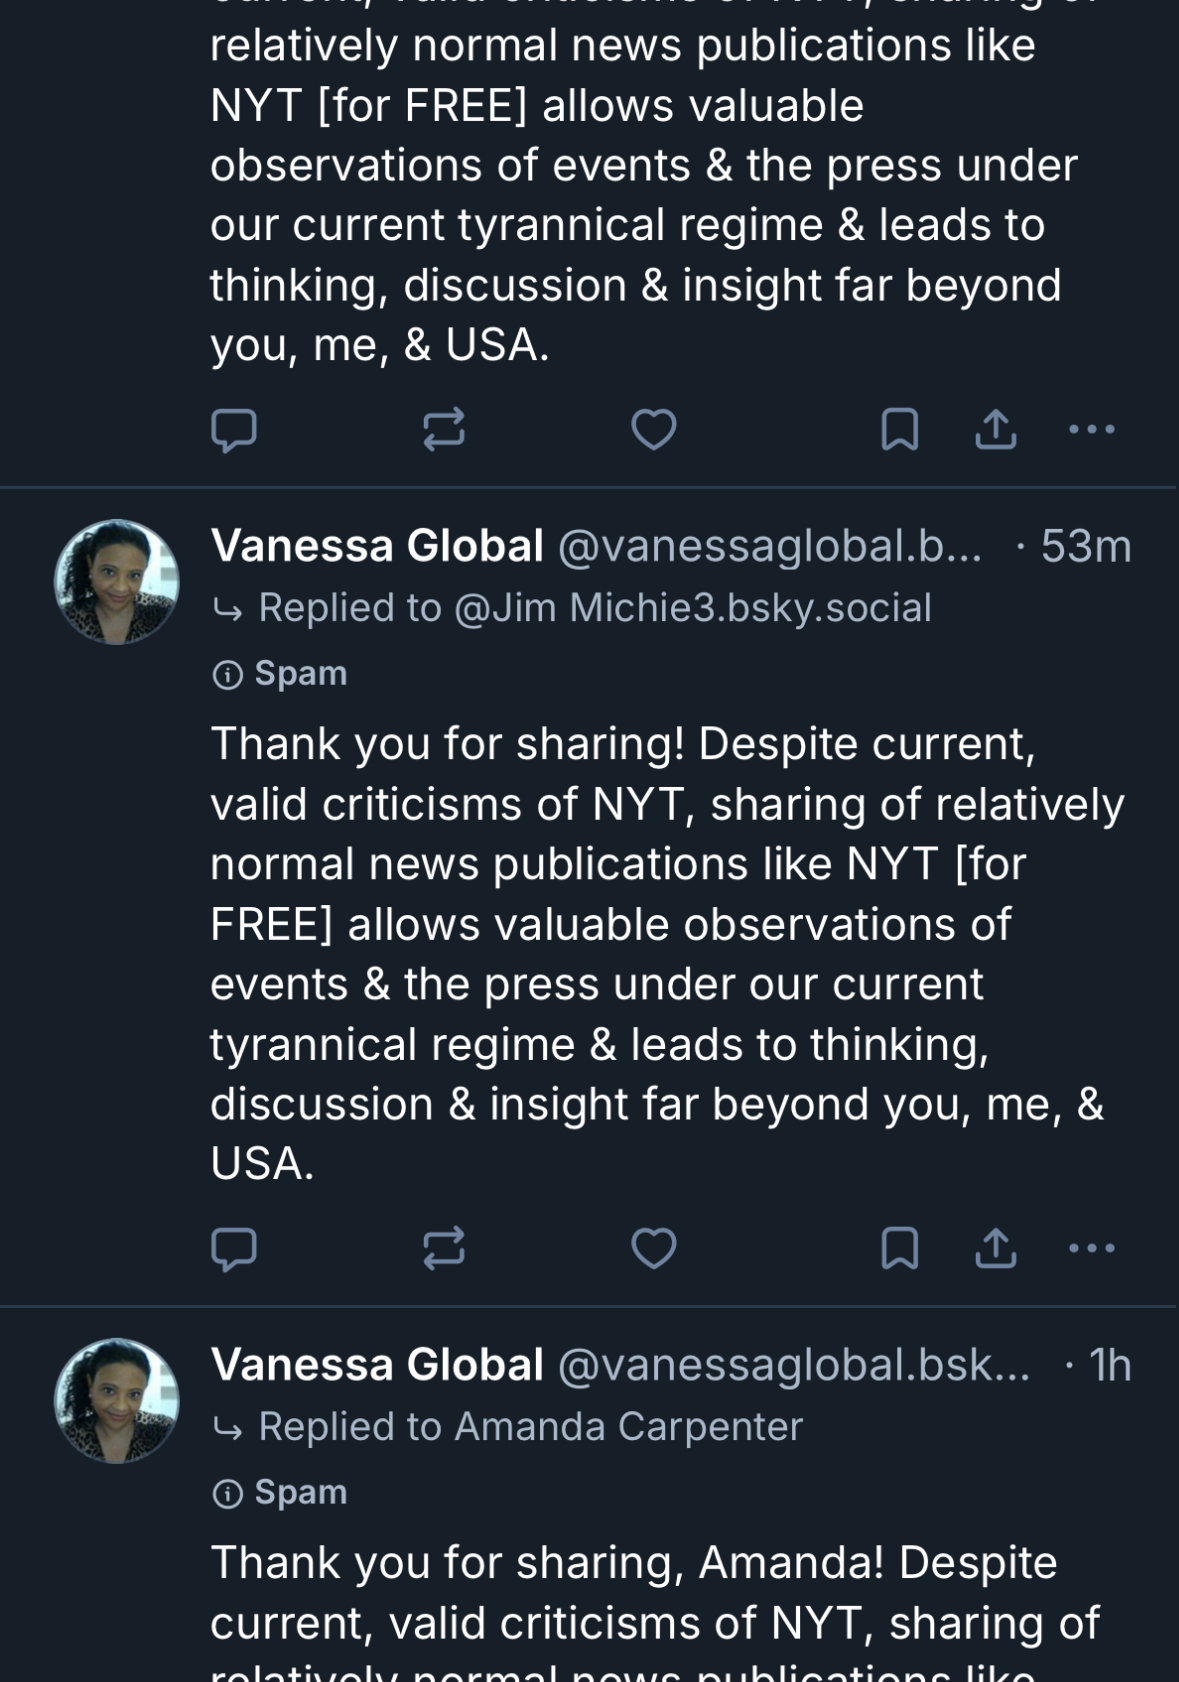The image size is (1179, 1682).
Task: Repost the 53m Vanessa Global post
Action: click(x=443, y=1248)
